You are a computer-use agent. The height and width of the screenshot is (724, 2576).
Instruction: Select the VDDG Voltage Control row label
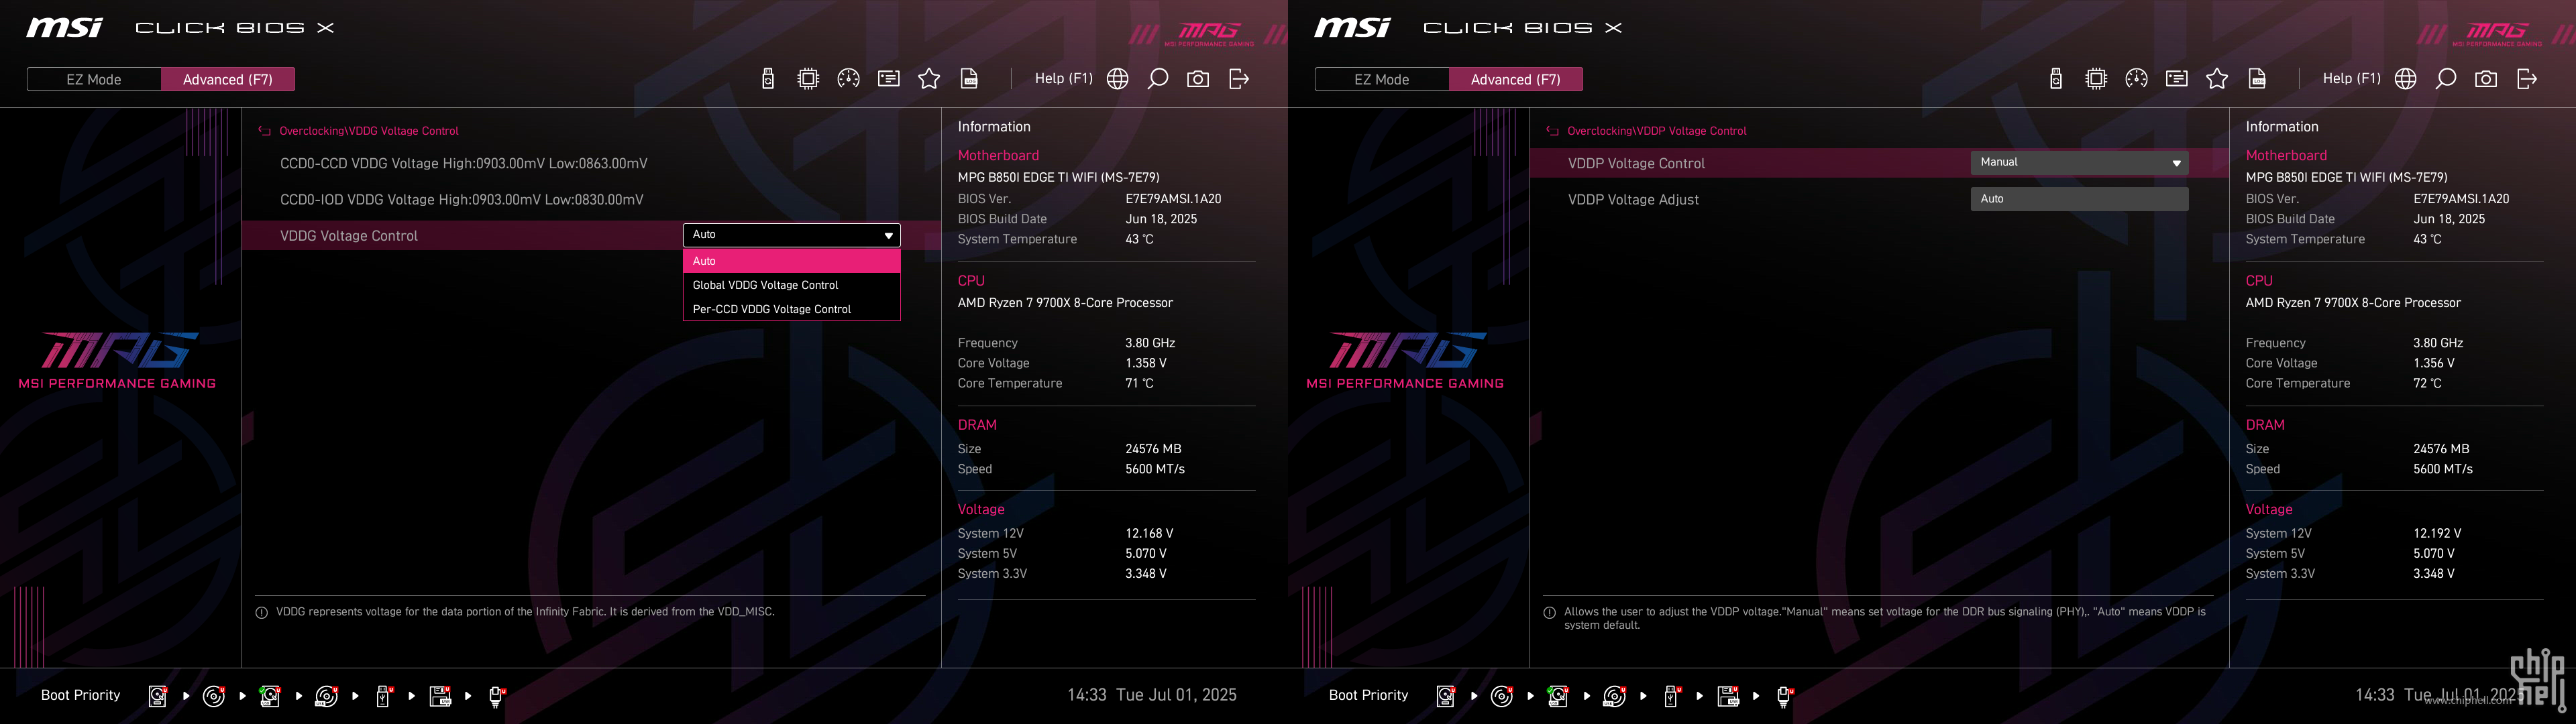point(349,236)
